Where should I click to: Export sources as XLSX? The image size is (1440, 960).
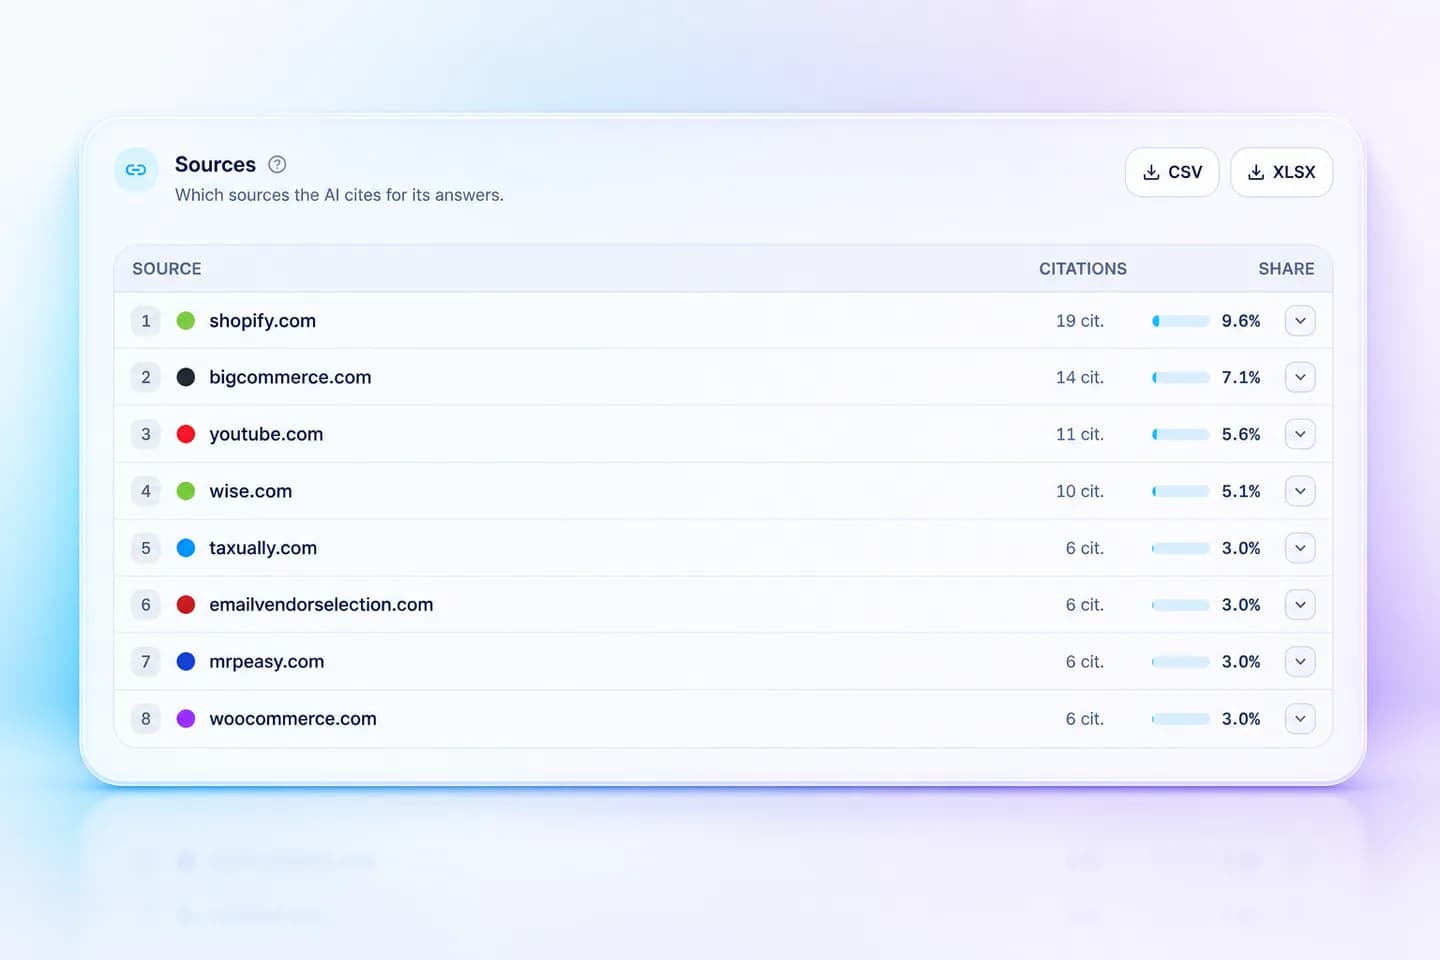1281,172
